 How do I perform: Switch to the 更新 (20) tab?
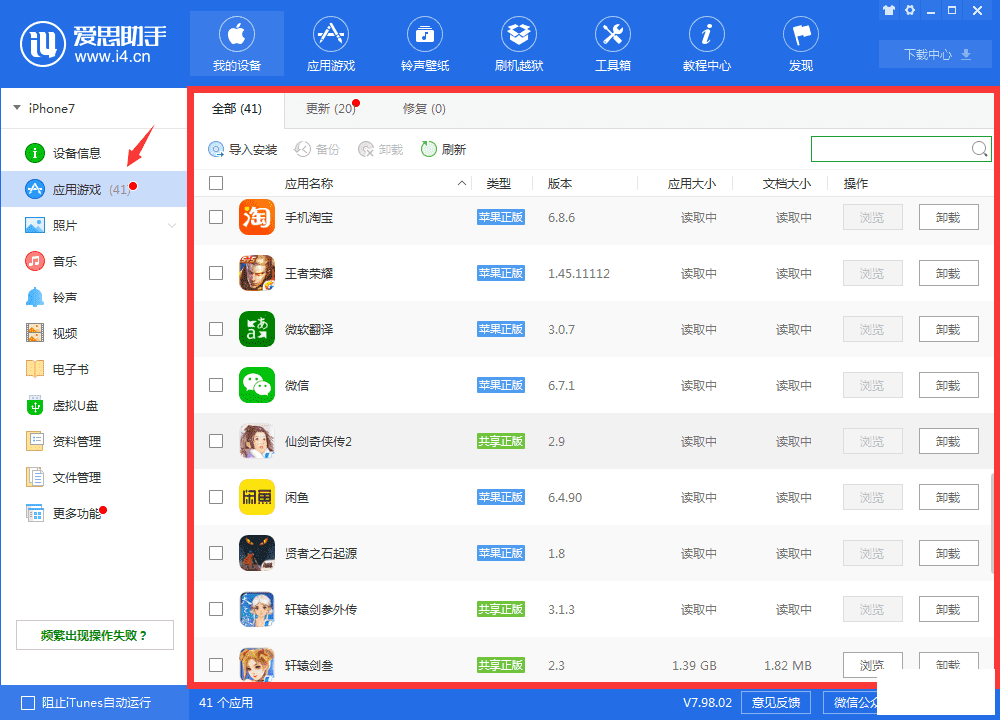(332, 109)
